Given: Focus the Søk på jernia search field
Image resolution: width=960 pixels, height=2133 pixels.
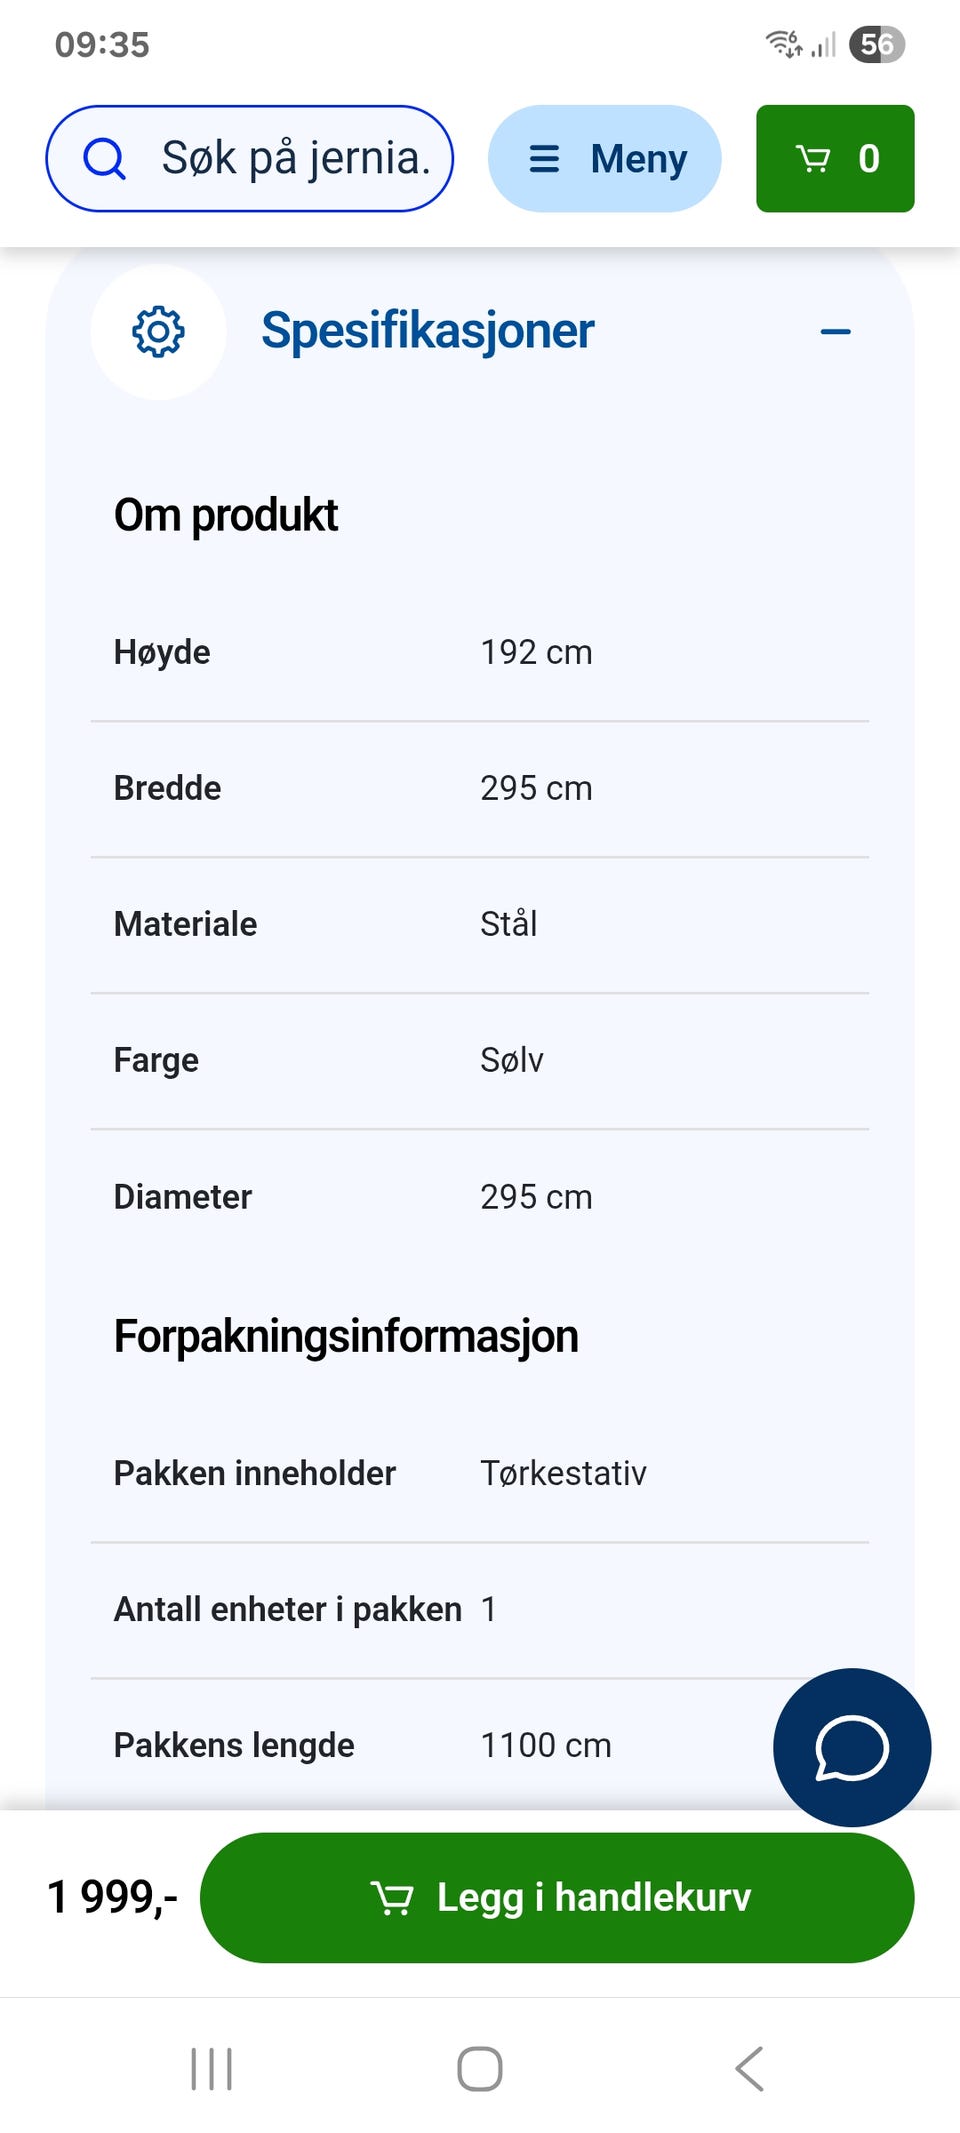Looking at the screenshot, I should [250, 158].
